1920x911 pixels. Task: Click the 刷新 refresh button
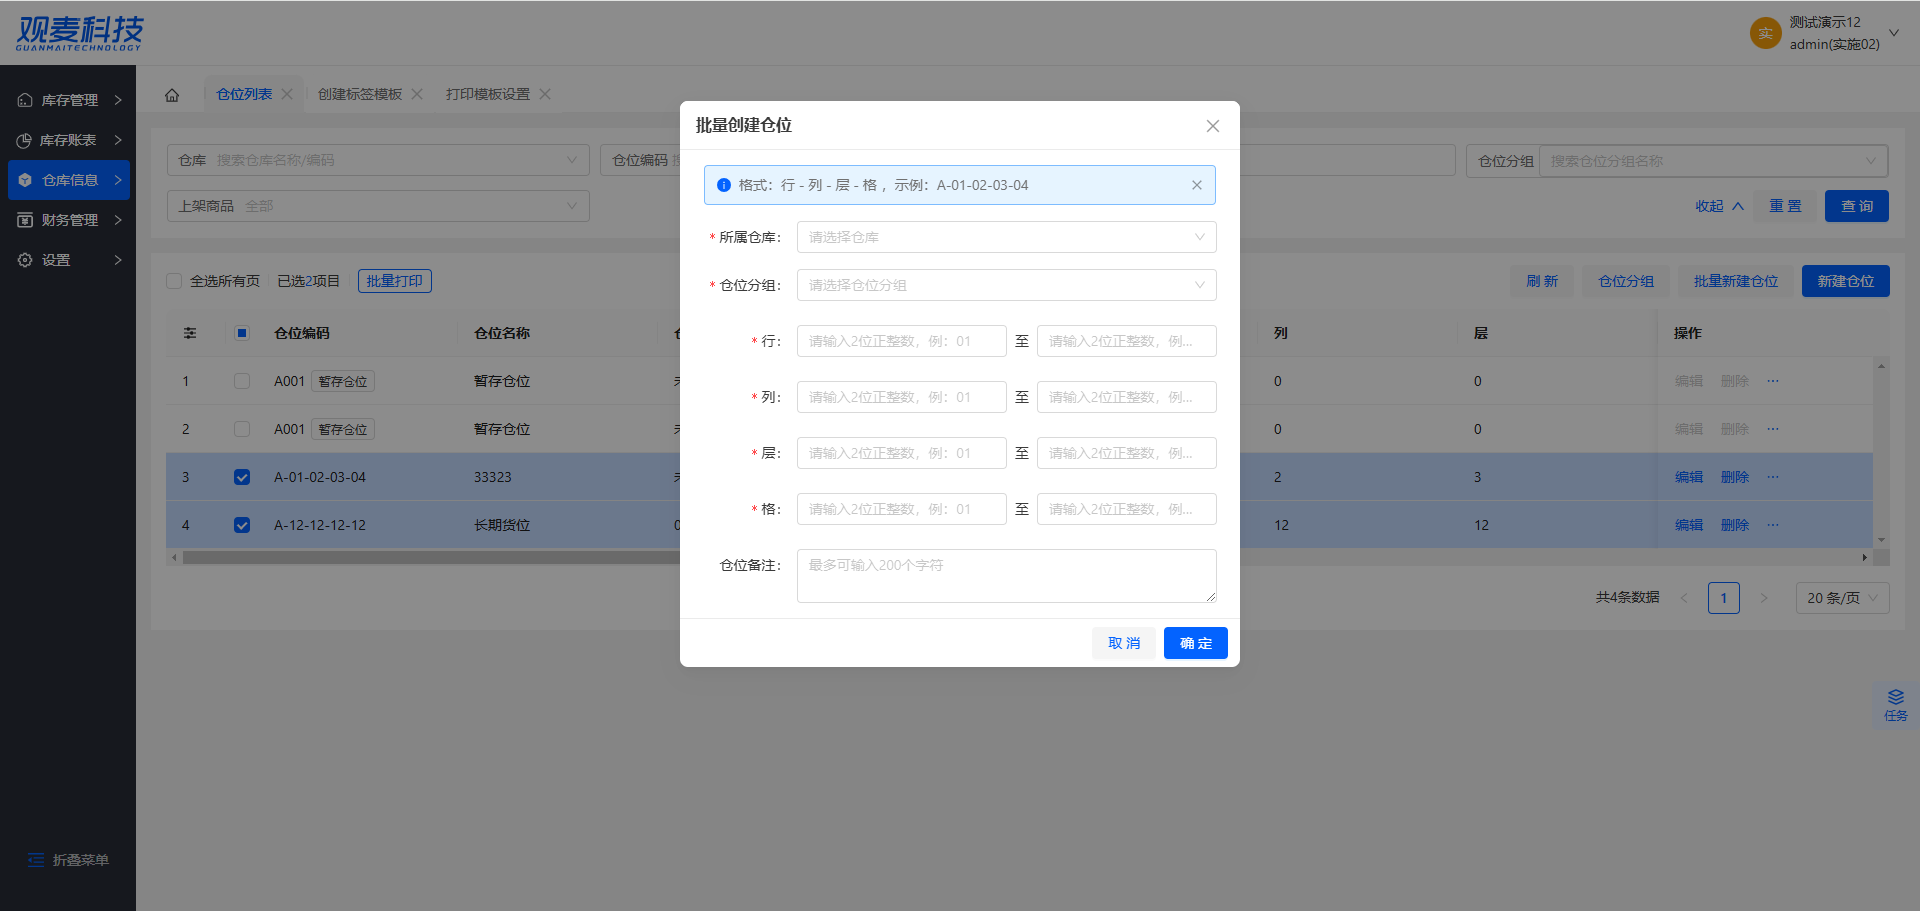click(1542, 281)
